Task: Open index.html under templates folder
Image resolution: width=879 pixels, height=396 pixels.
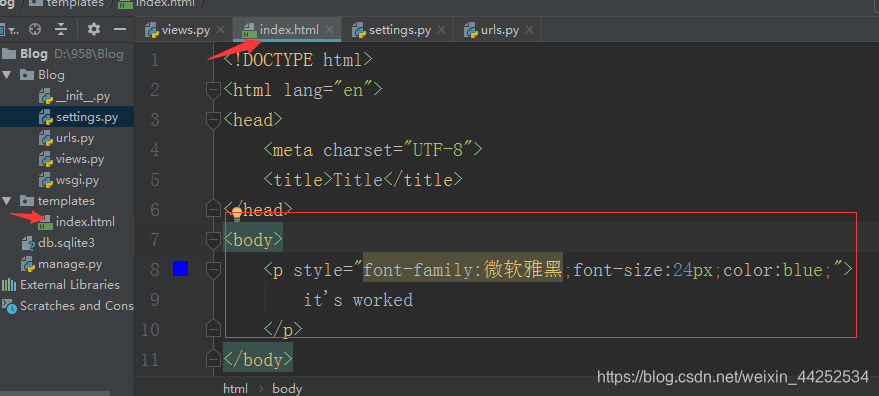Action: pos(76,222)
